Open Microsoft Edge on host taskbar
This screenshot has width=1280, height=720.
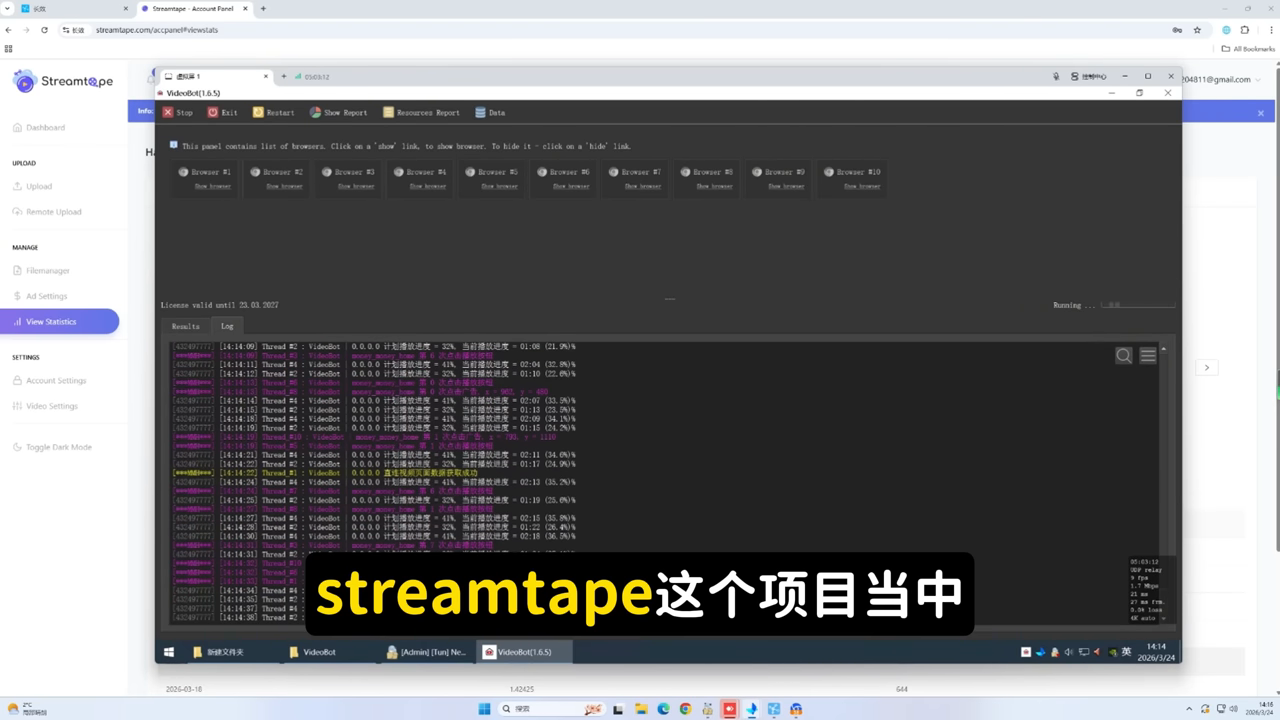664,709
